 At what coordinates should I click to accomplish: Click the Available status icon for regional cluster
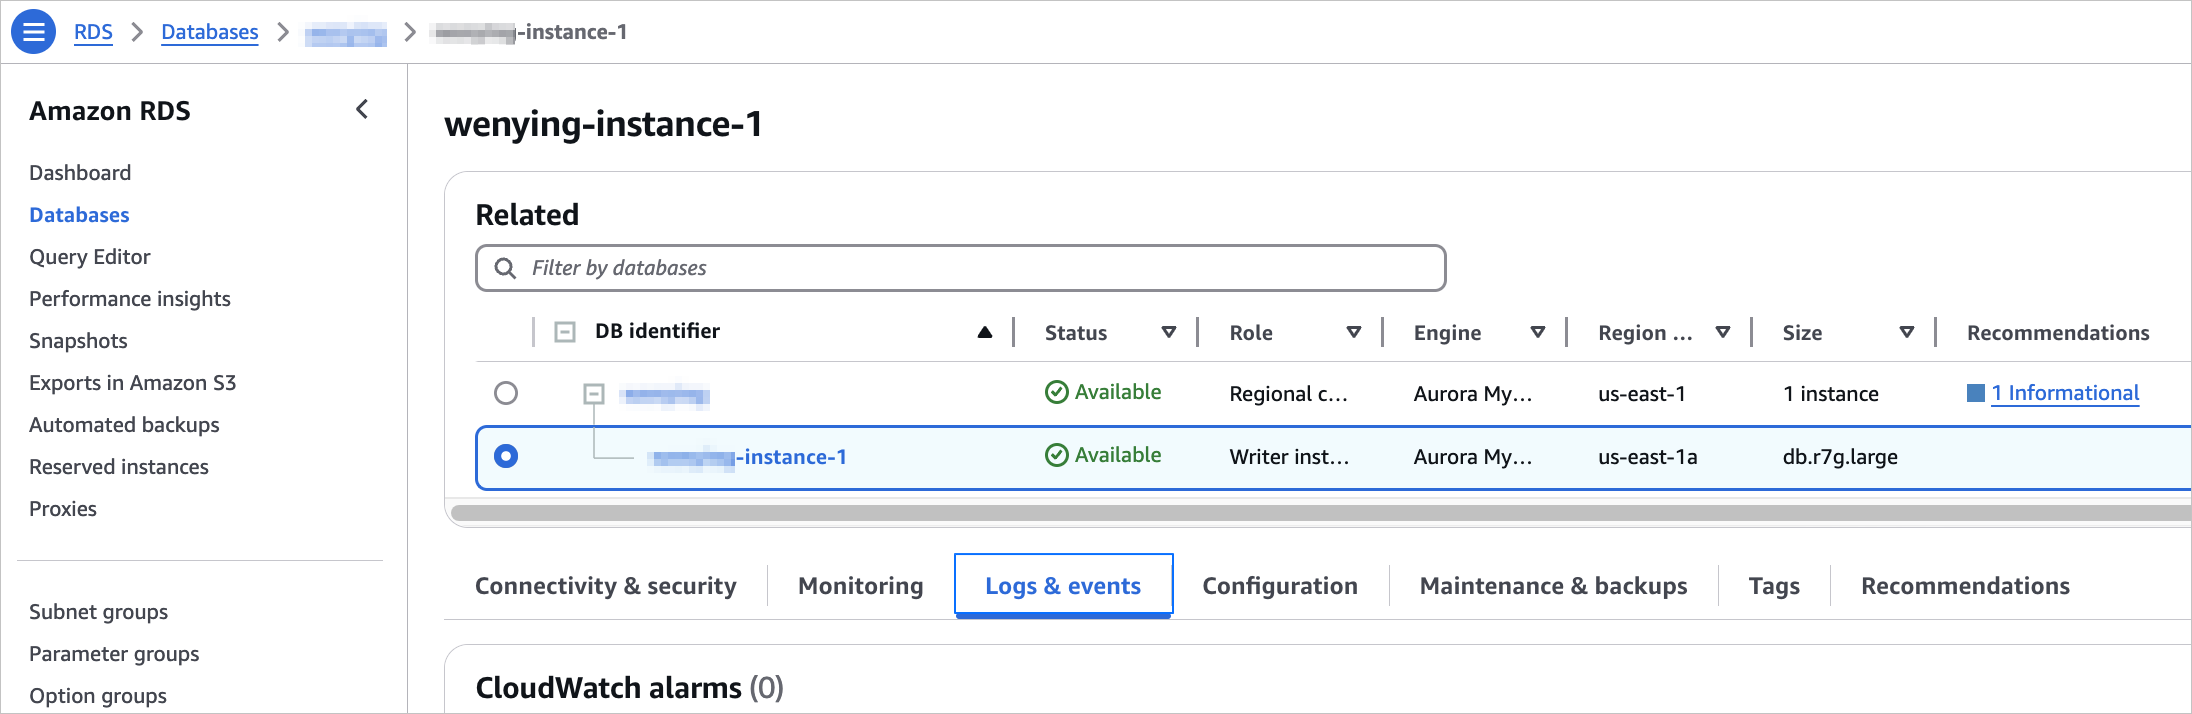click(1056, 392)
